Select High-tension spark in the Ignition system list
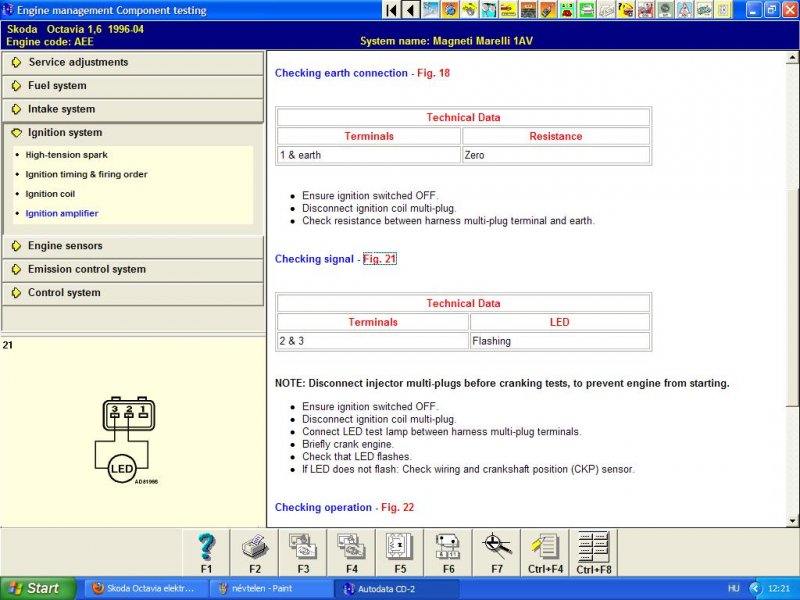The image size is (800, 600). (x=66, y=155)
